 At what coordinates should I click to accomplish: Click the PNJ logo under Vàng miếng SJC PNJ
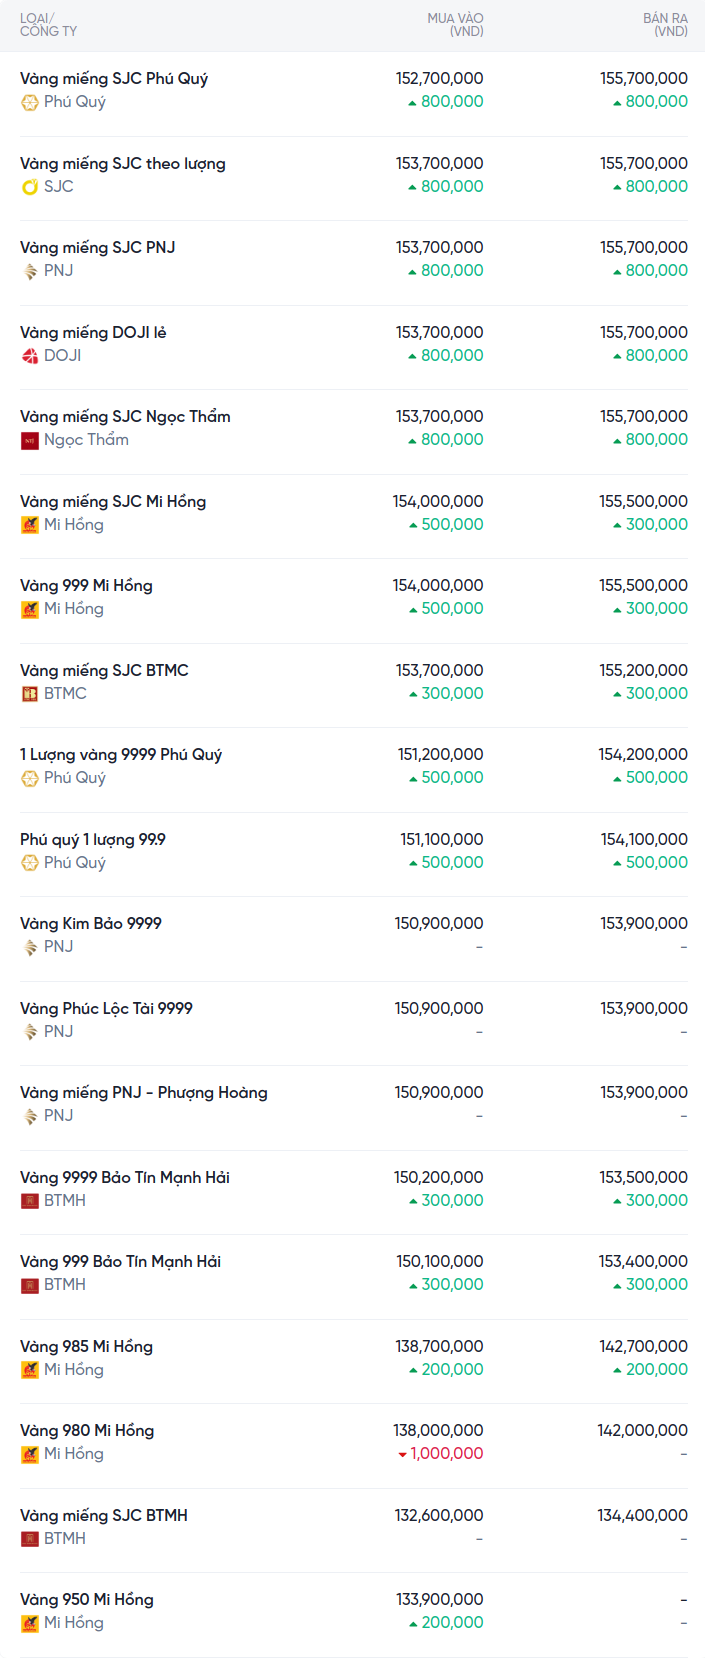[30, 271]
